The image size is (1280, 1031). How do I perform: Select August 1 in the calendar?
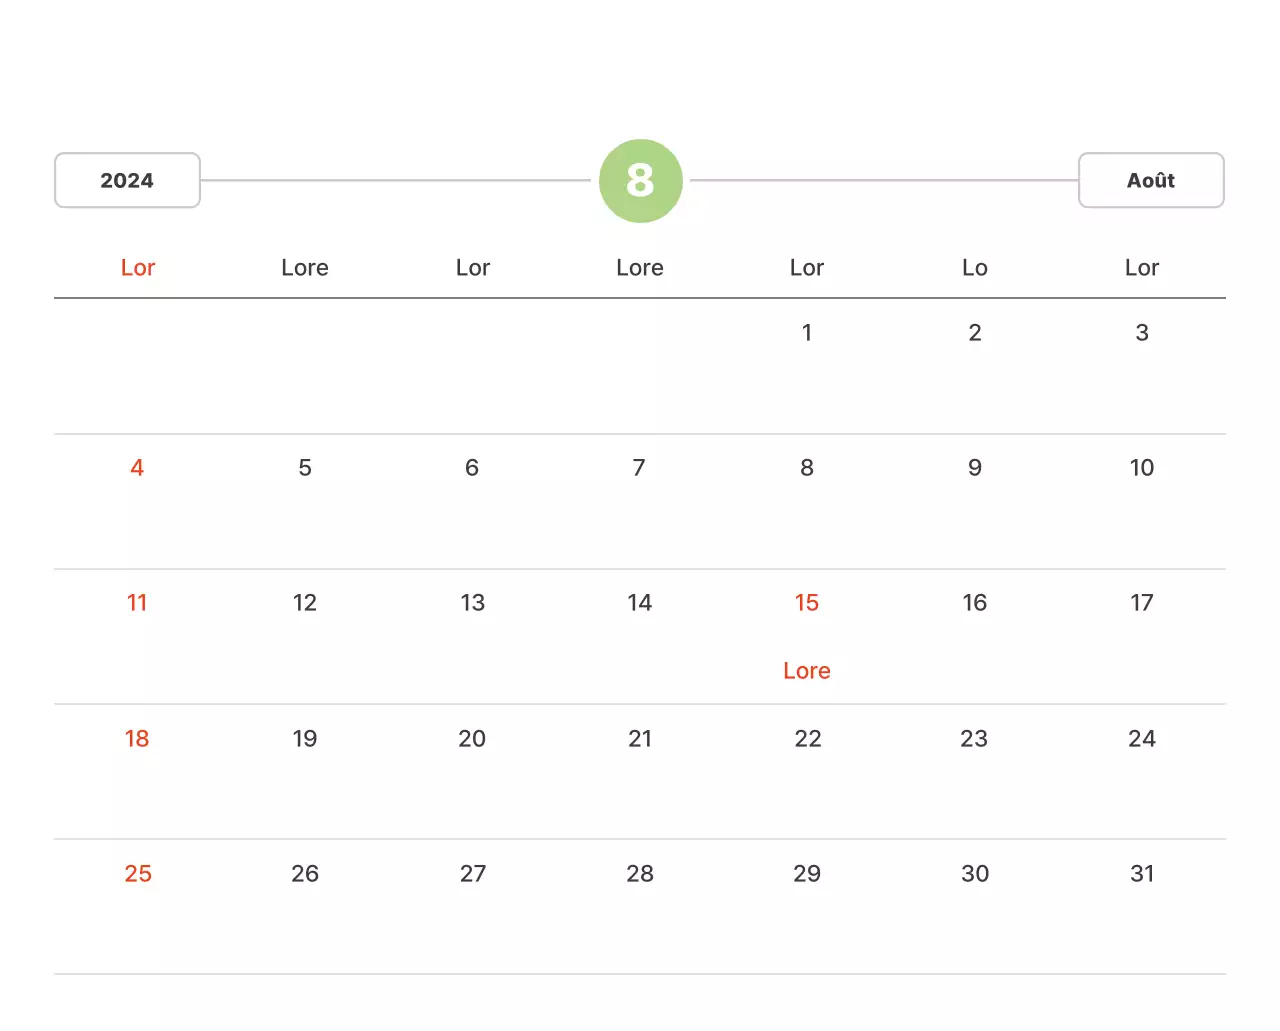click(807, 333)
